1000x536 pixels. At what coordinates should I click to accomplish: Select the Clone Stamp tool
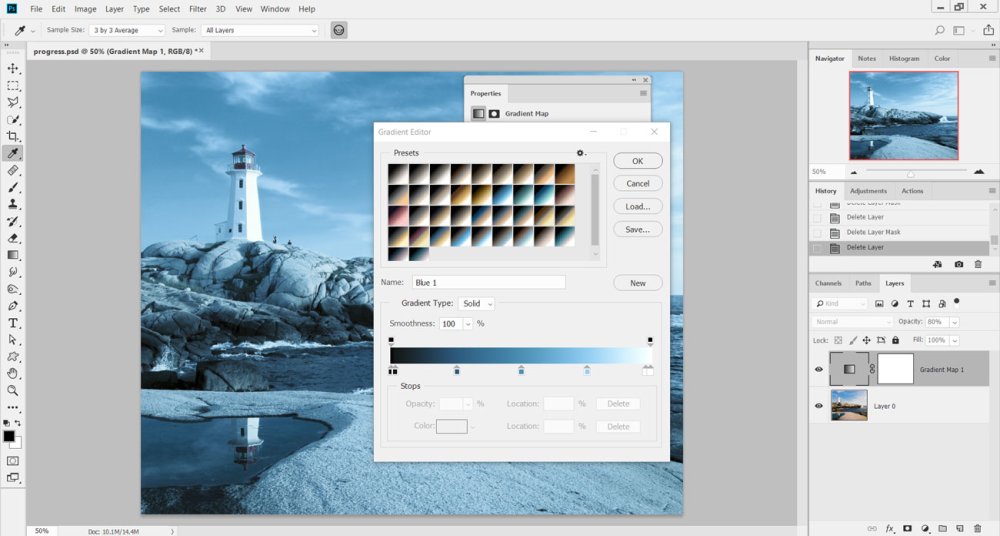(13, 204)
